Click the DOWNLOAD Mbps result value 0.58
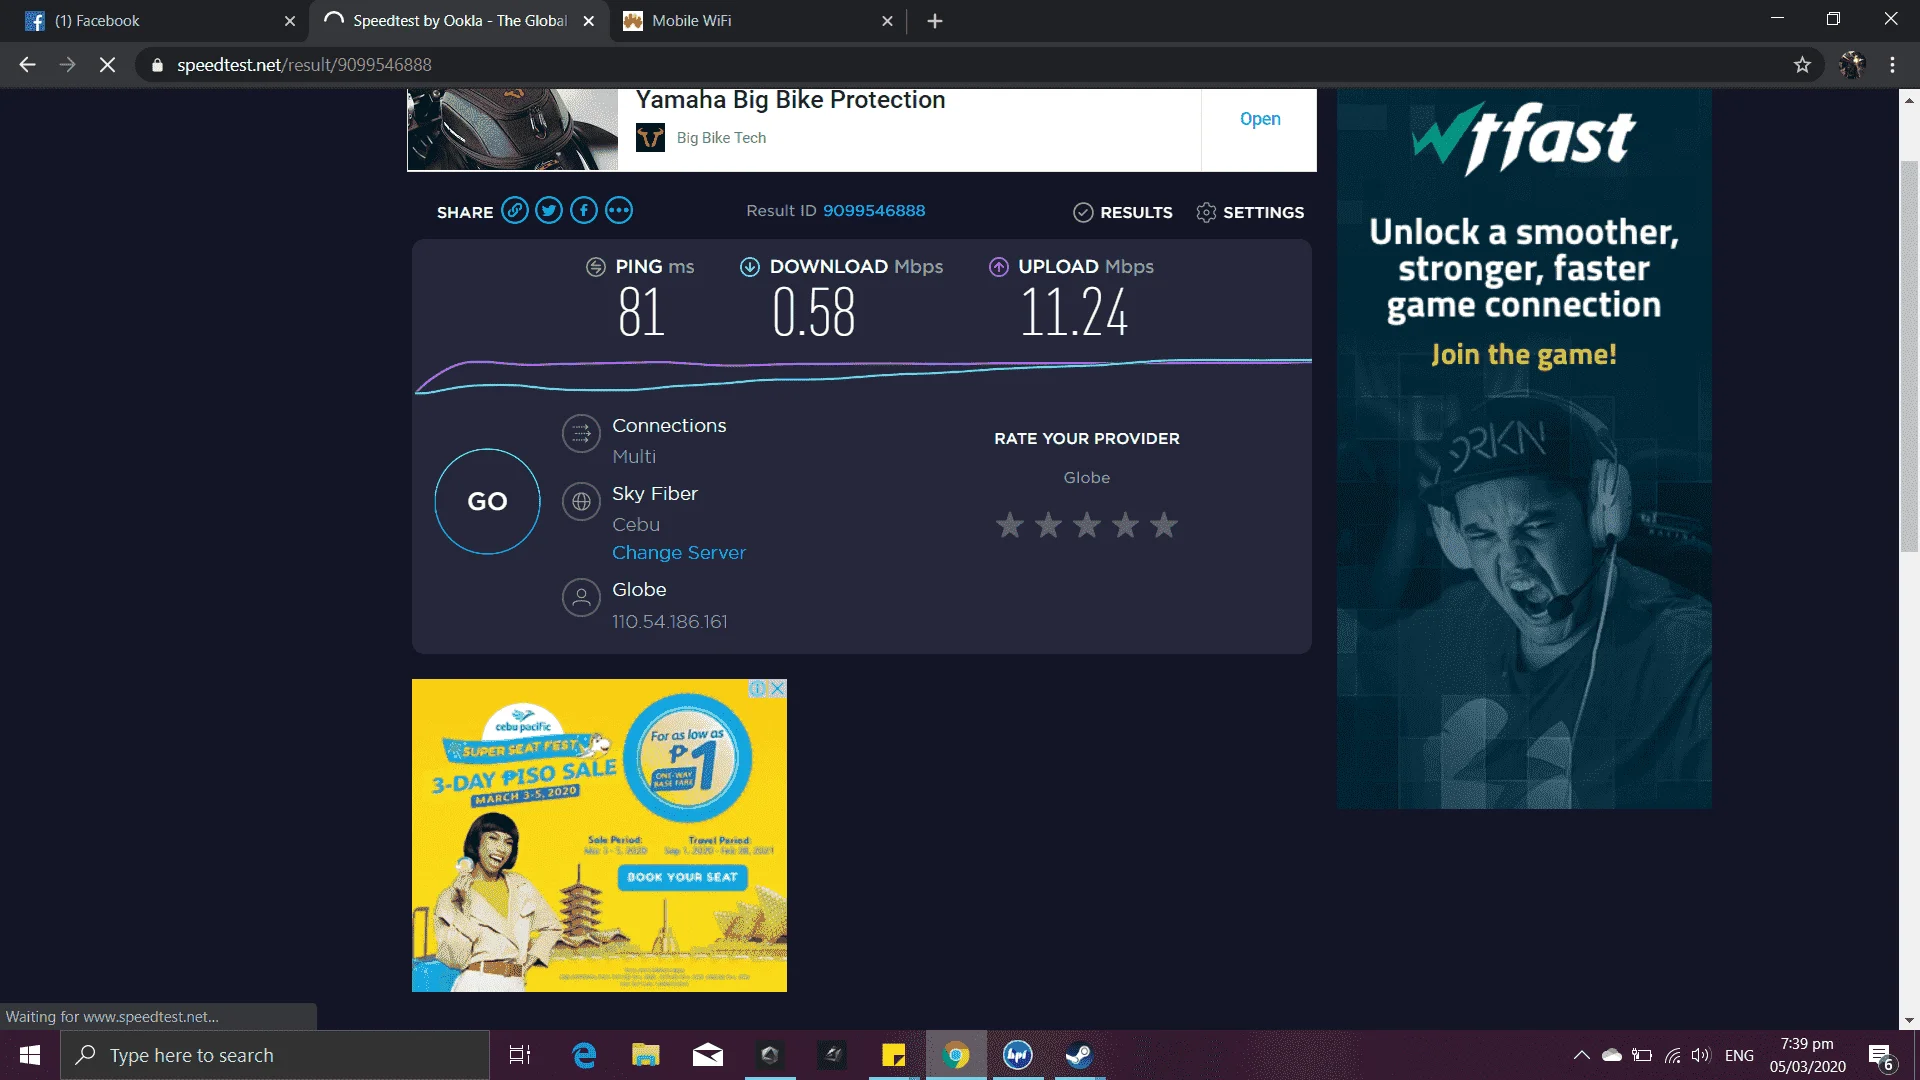 tap(814, 312)
